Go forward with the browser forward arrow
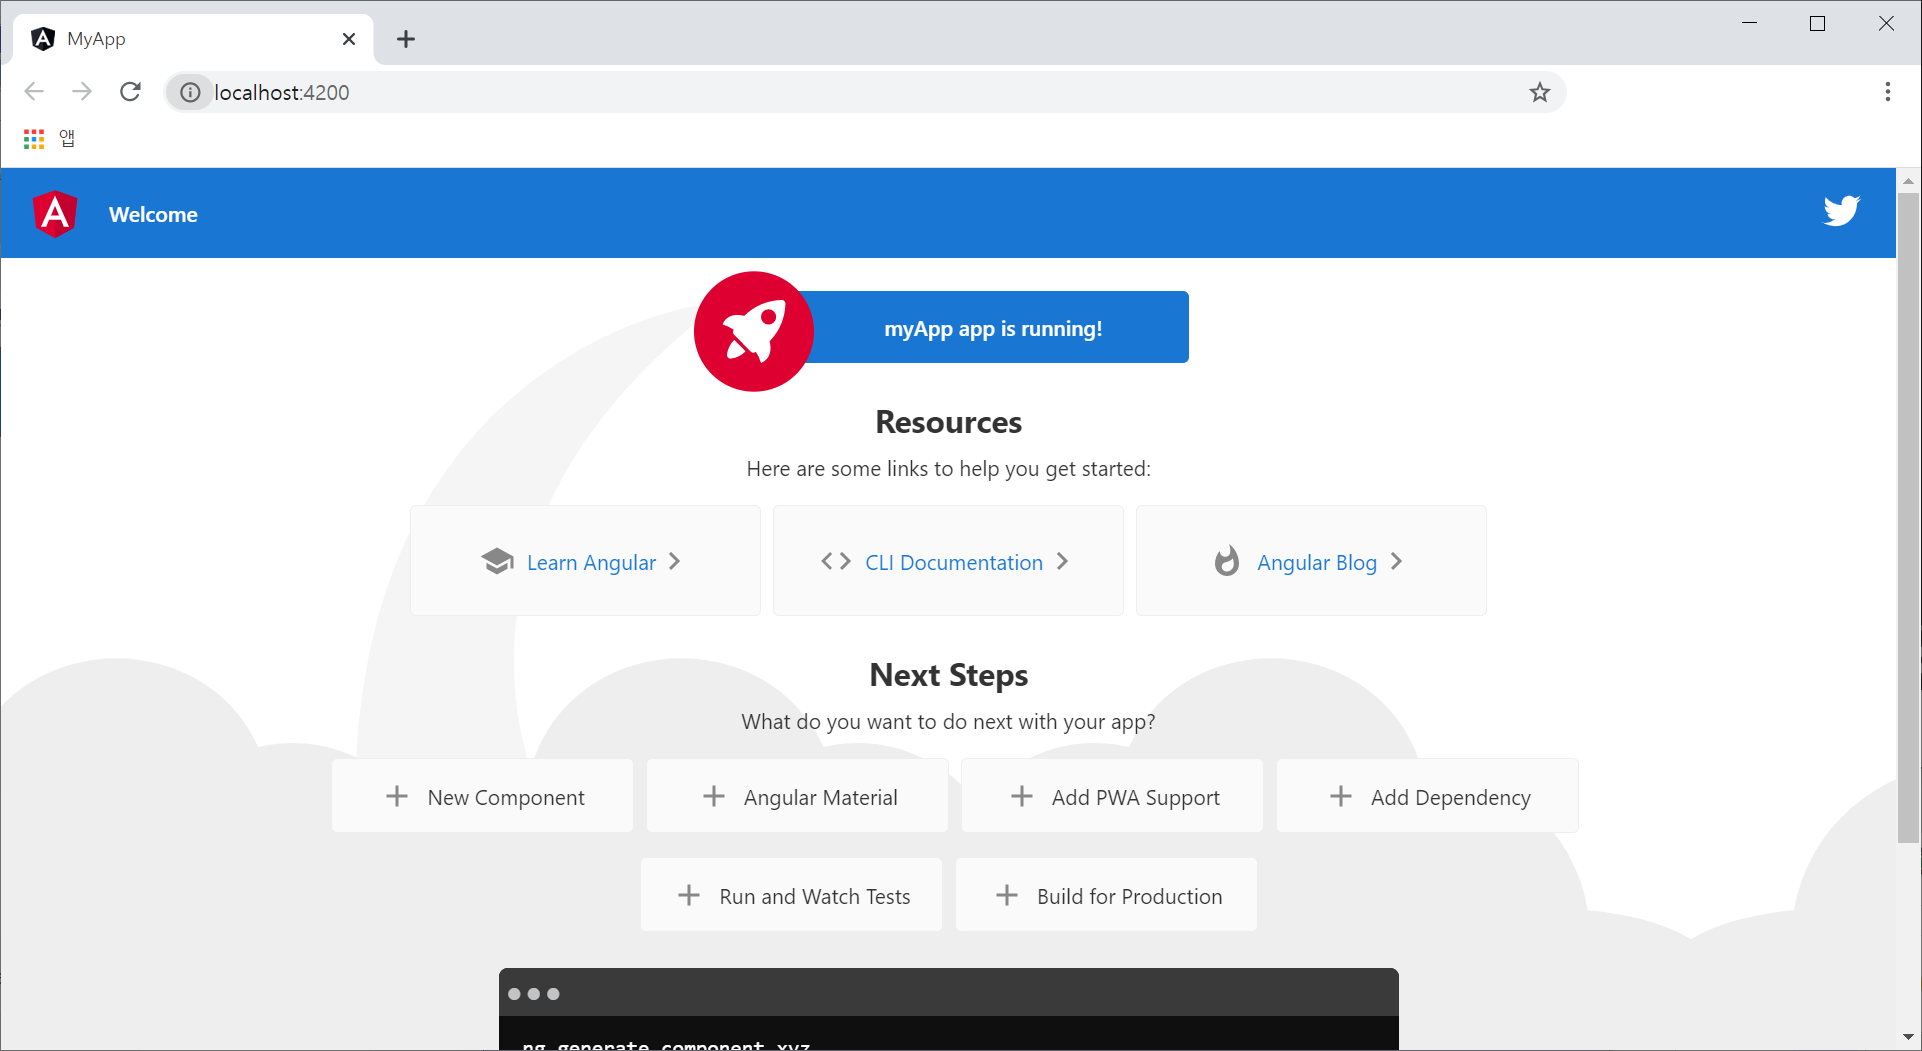 point(82,92)
